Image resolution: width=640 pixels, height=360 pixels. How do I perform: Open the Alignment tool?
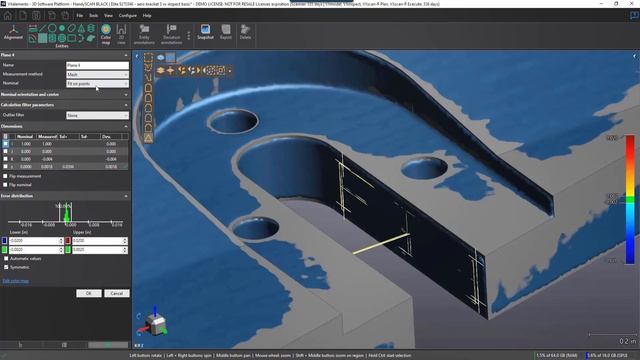[x=13, y=32]
